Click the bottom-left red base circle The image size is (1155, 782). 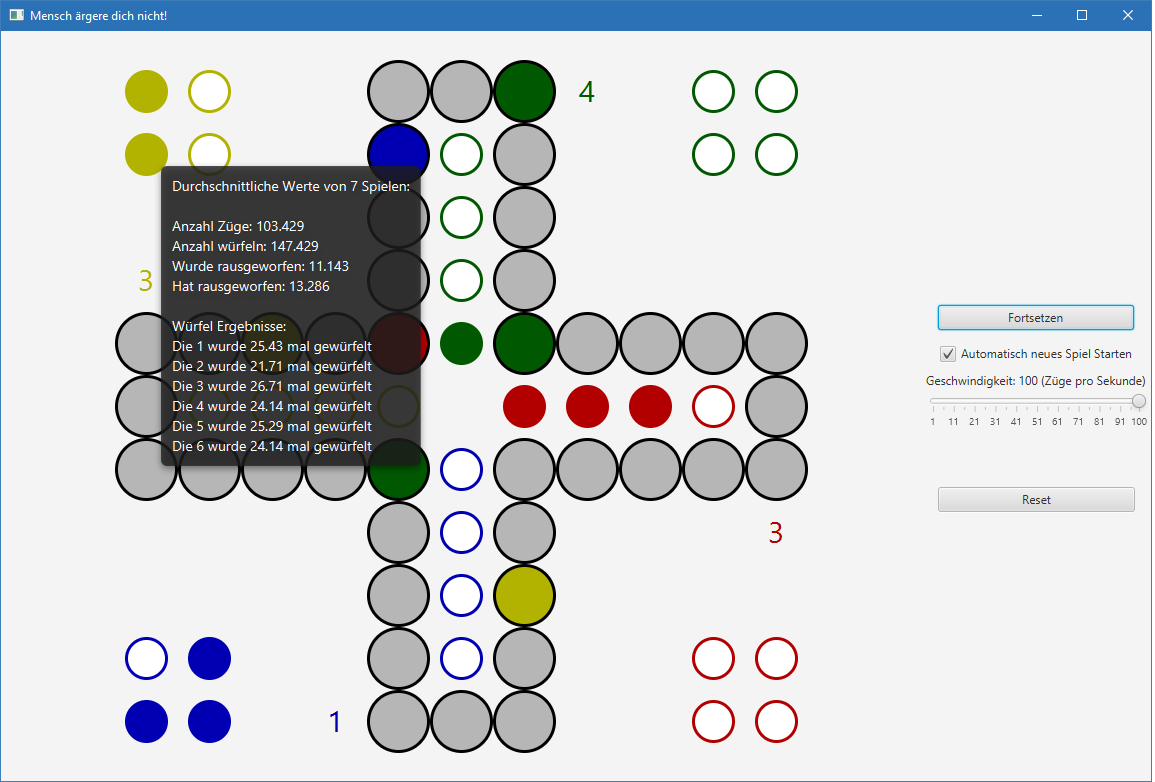(713, 722)
